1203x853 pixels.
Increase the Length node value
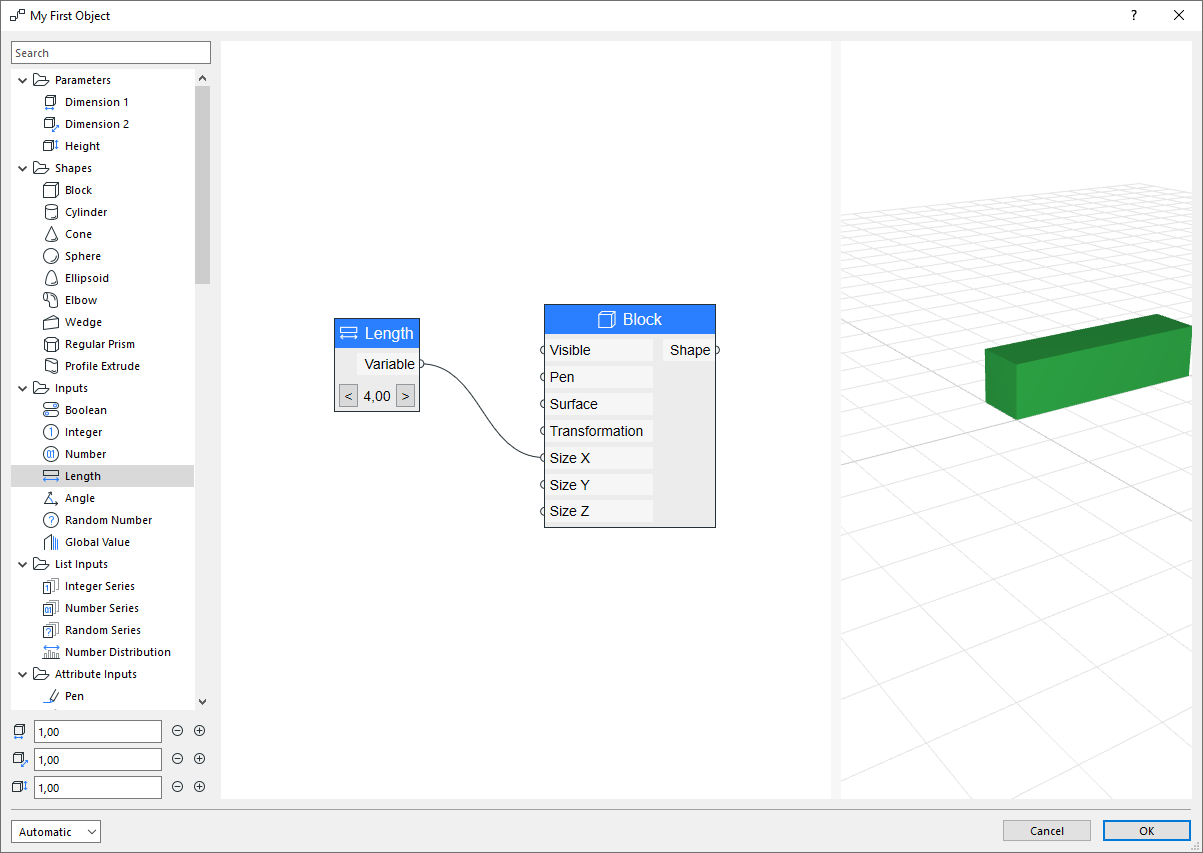tap(405, 396)
